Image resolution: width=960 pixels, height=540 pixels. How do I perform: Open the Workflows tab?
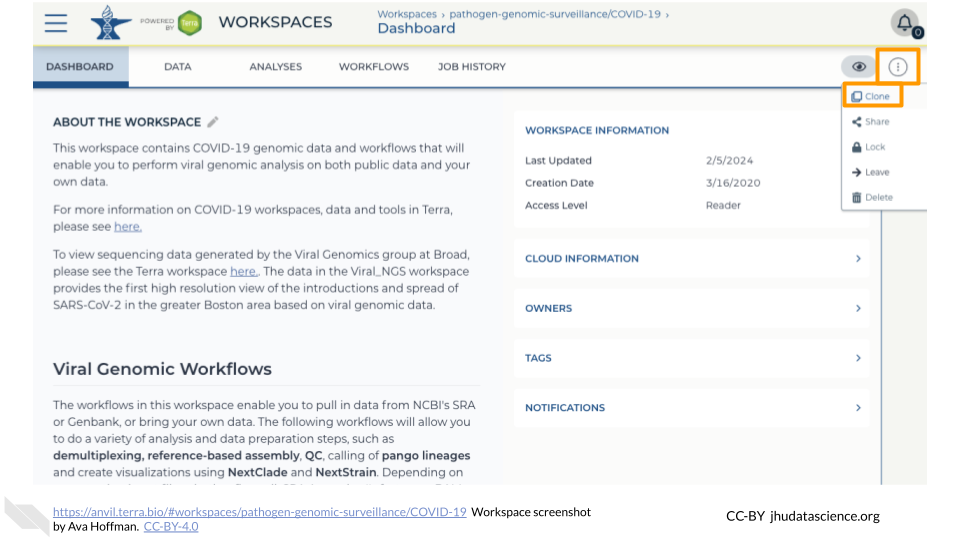pyautogui.click(x=373, y=67)
